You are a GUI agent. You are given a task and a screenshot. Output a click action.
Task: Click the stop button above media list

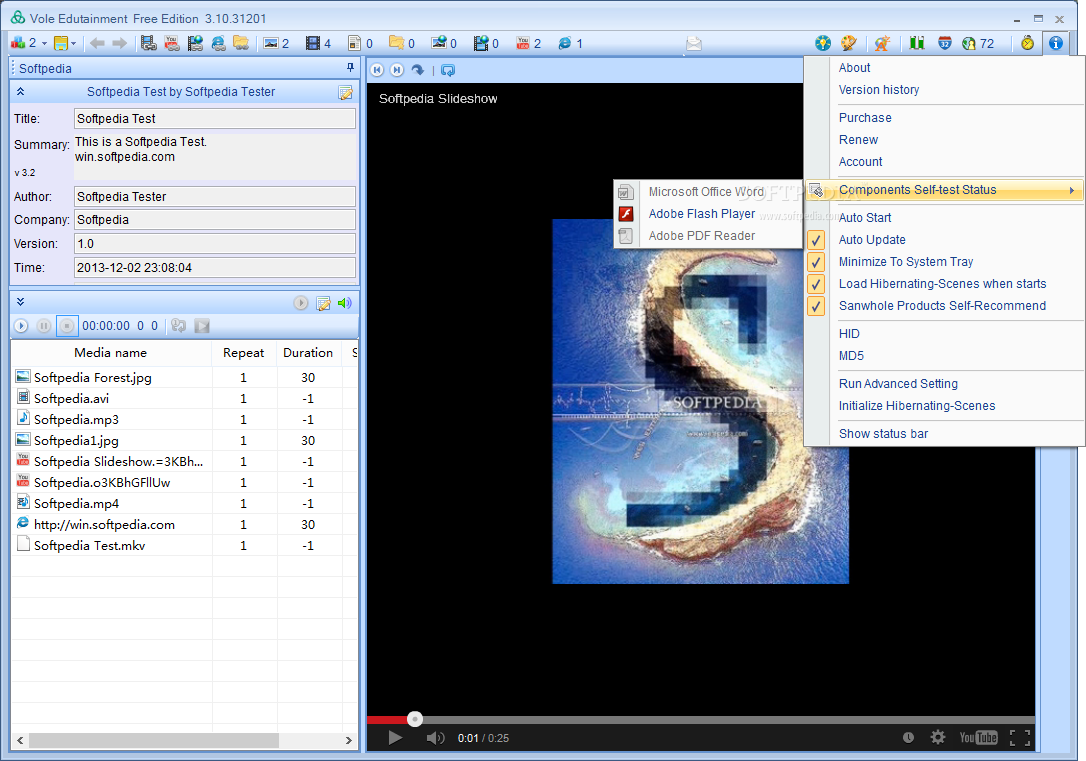[66, 325]
